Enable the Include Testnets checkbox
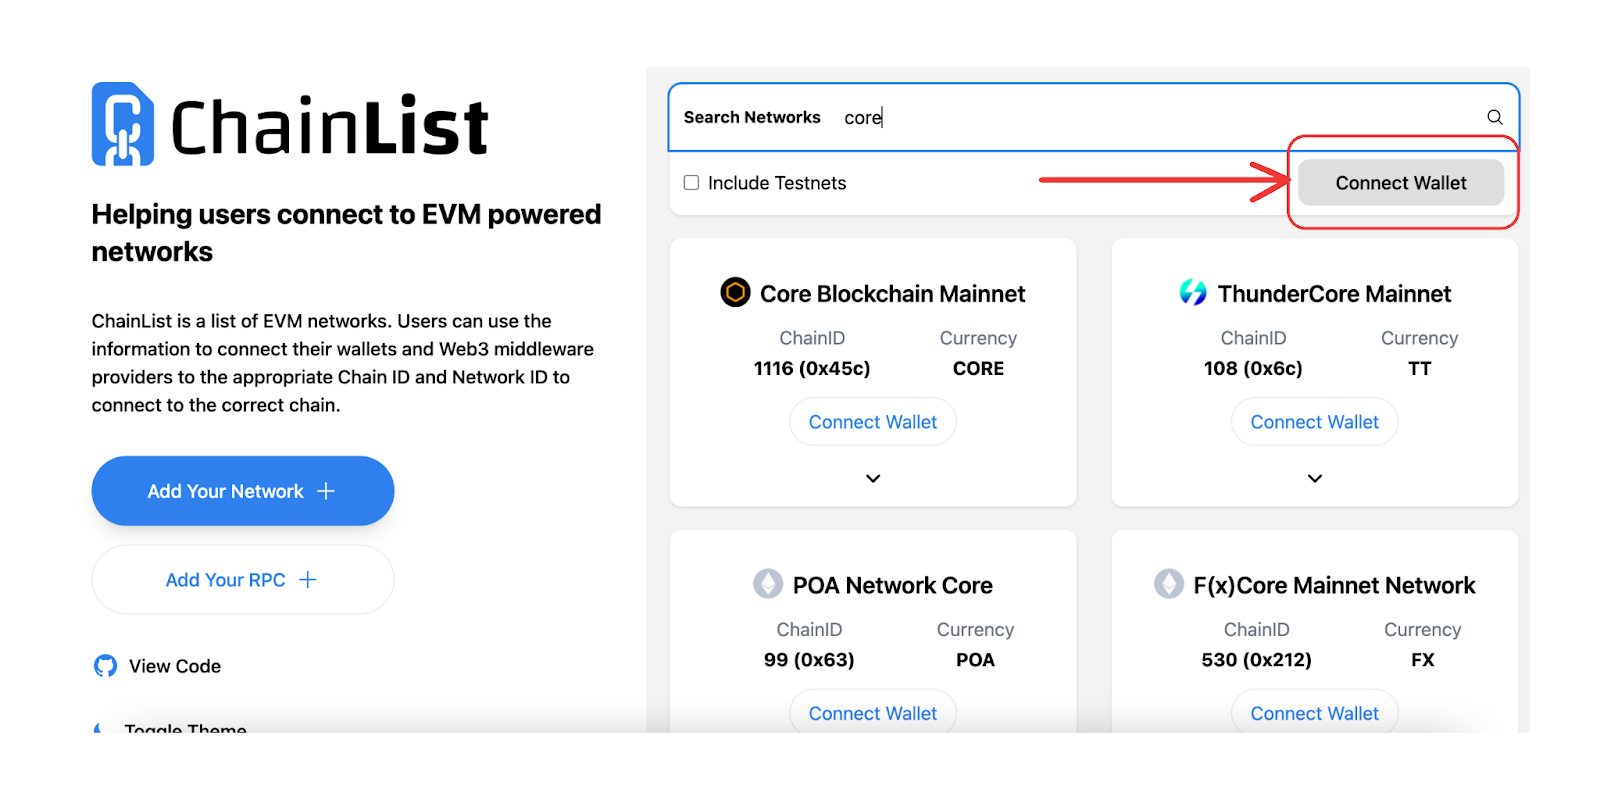The width and height of the screenshot is (1600, 800). [691, 183]
